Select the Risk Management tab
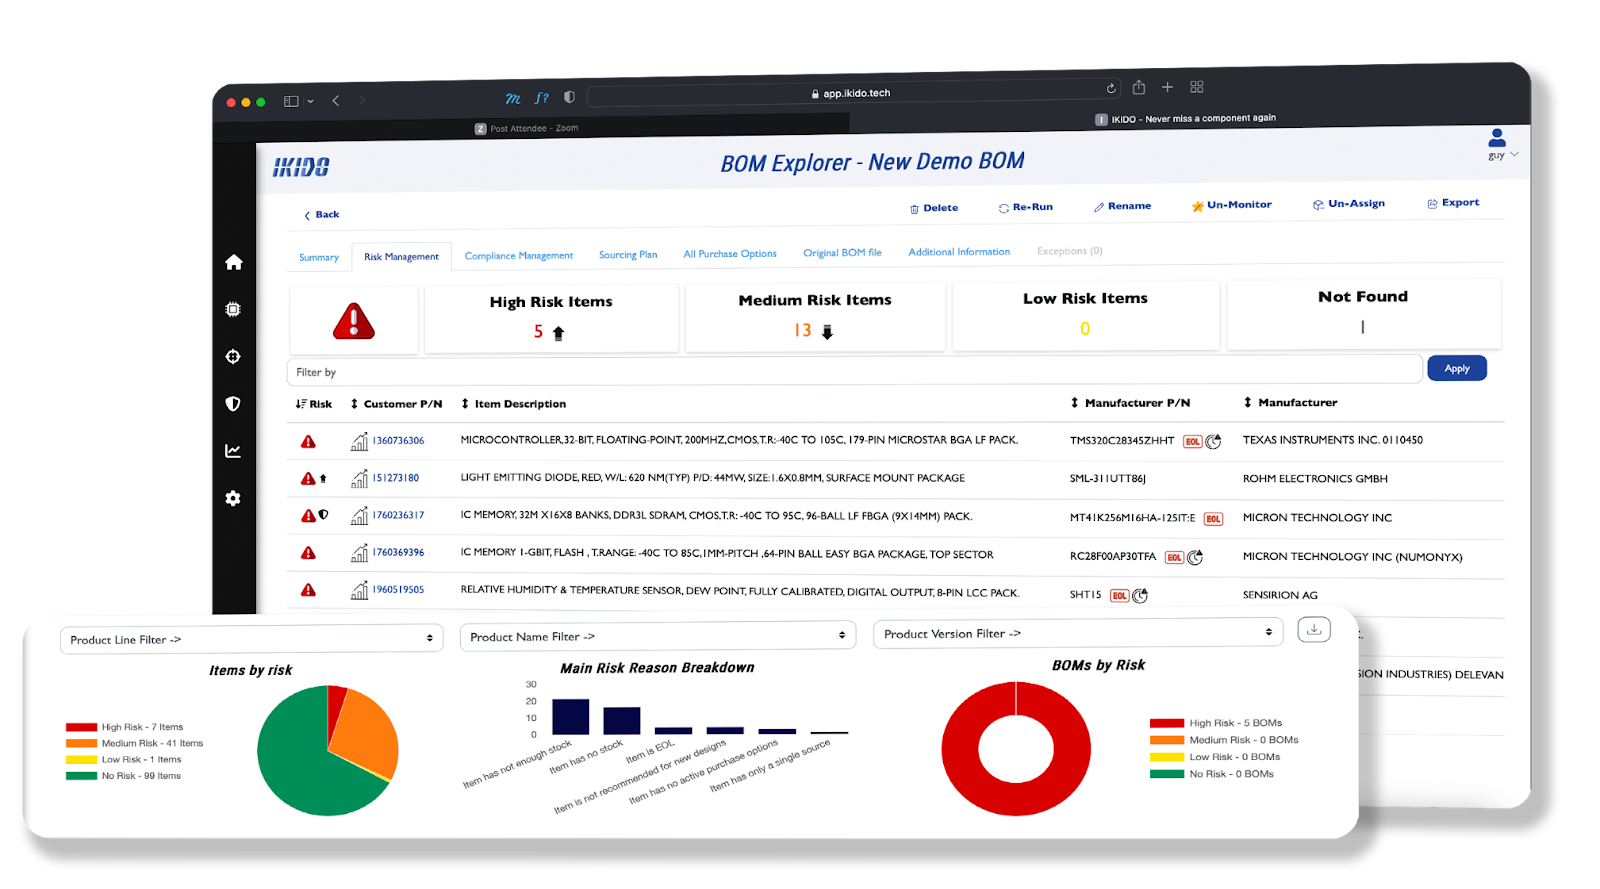Viewport: 1600px width, 889px height. tap(401, 257)
